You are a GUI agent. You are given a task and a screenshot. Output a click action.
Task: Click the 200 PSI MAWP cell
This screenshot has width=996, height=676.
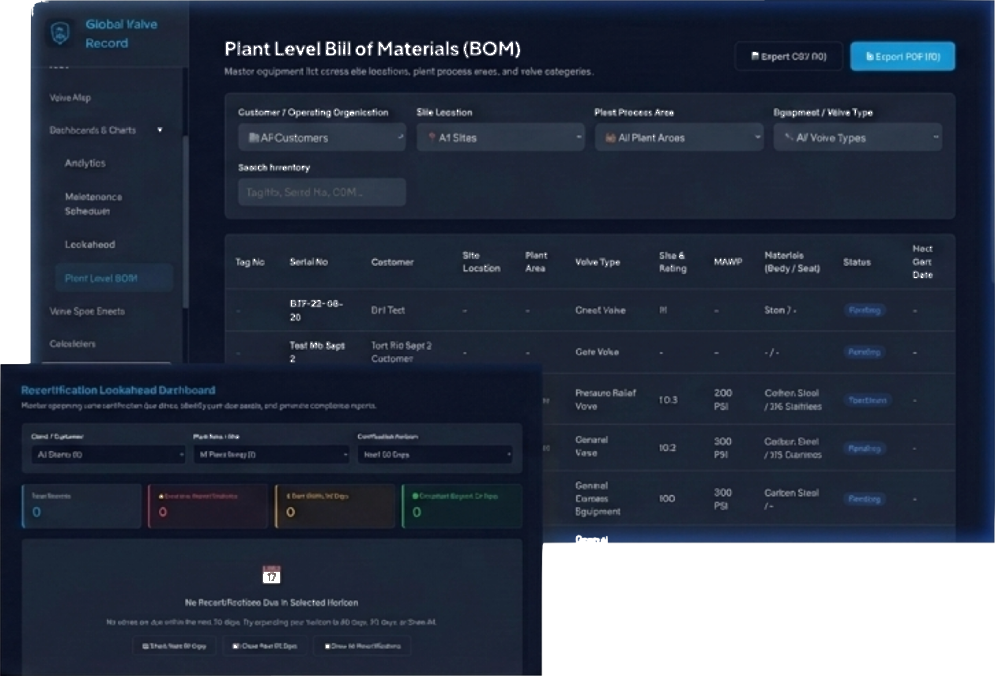tap(723, 400)
